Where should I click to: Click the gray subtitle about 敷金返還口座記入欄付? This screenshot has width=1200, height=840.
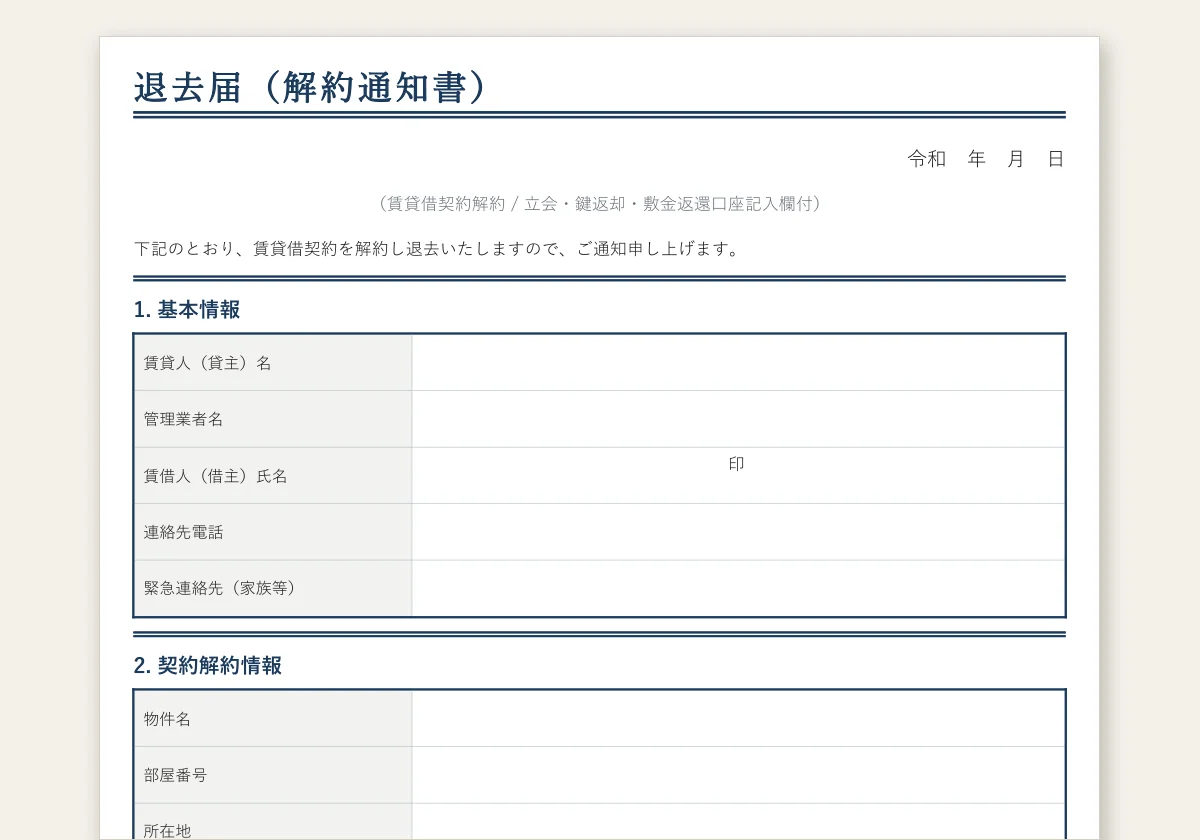[x=599, y=204]
